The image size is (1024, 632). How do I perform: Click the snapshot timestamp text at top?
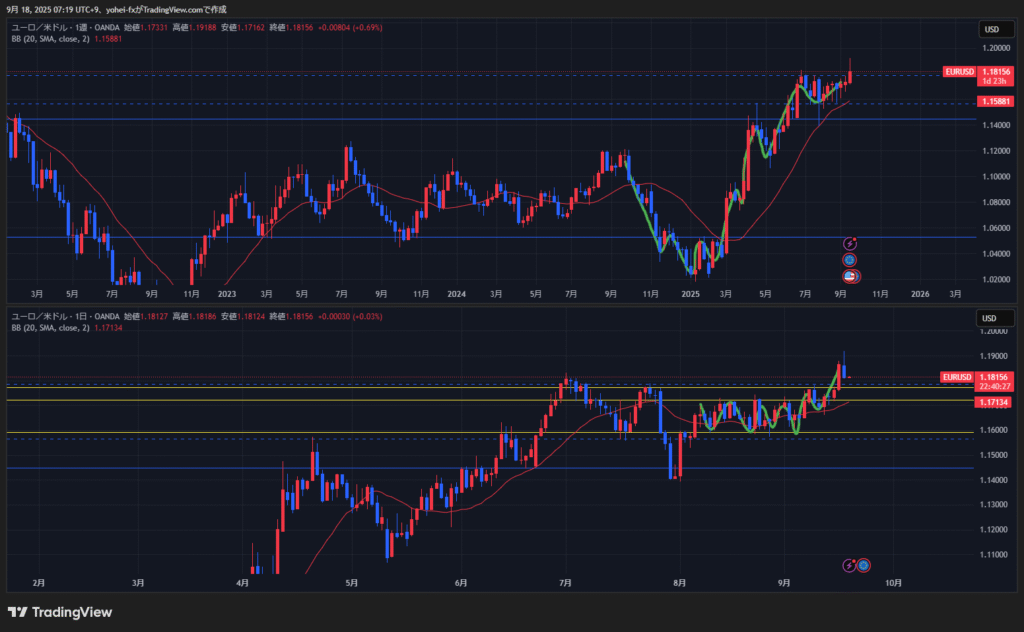pos(116,9)
